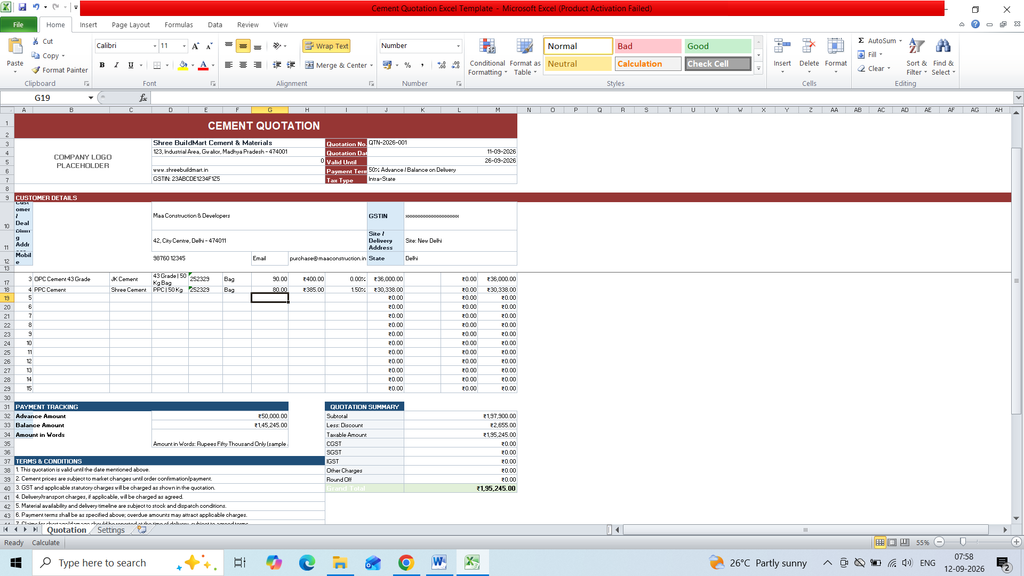
Task: Switch to the Settings sheet tab
Action: coord(111,530)
